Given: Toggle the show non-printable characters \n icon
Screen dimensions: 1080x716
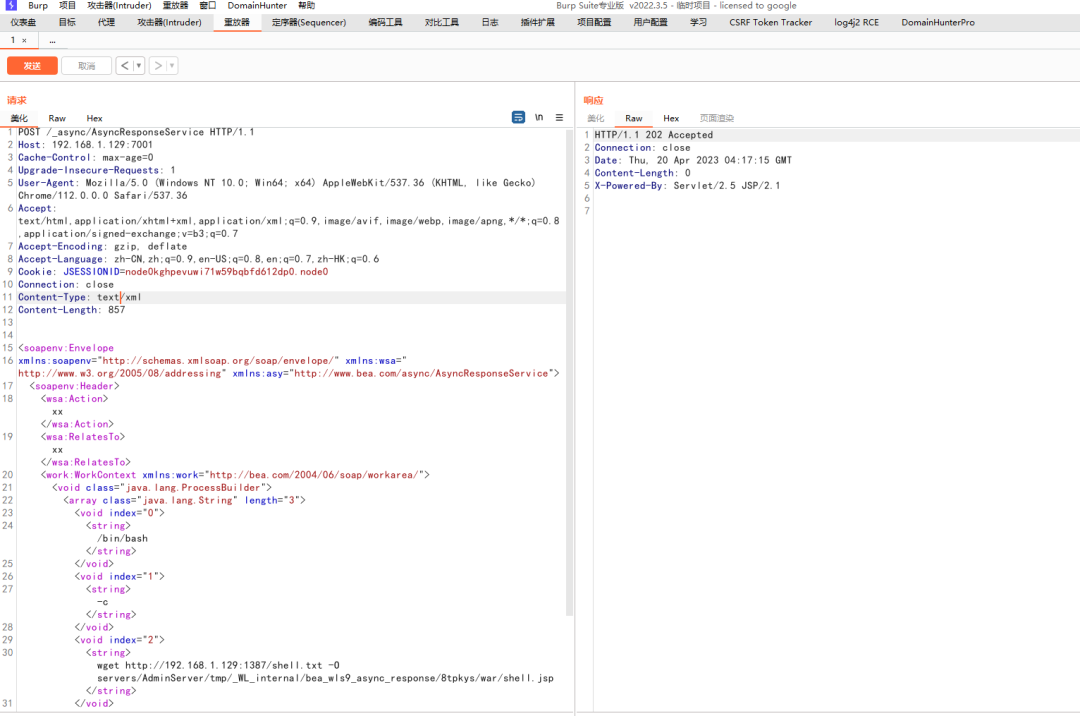Looking at the screenshot, I should [539, 118].
